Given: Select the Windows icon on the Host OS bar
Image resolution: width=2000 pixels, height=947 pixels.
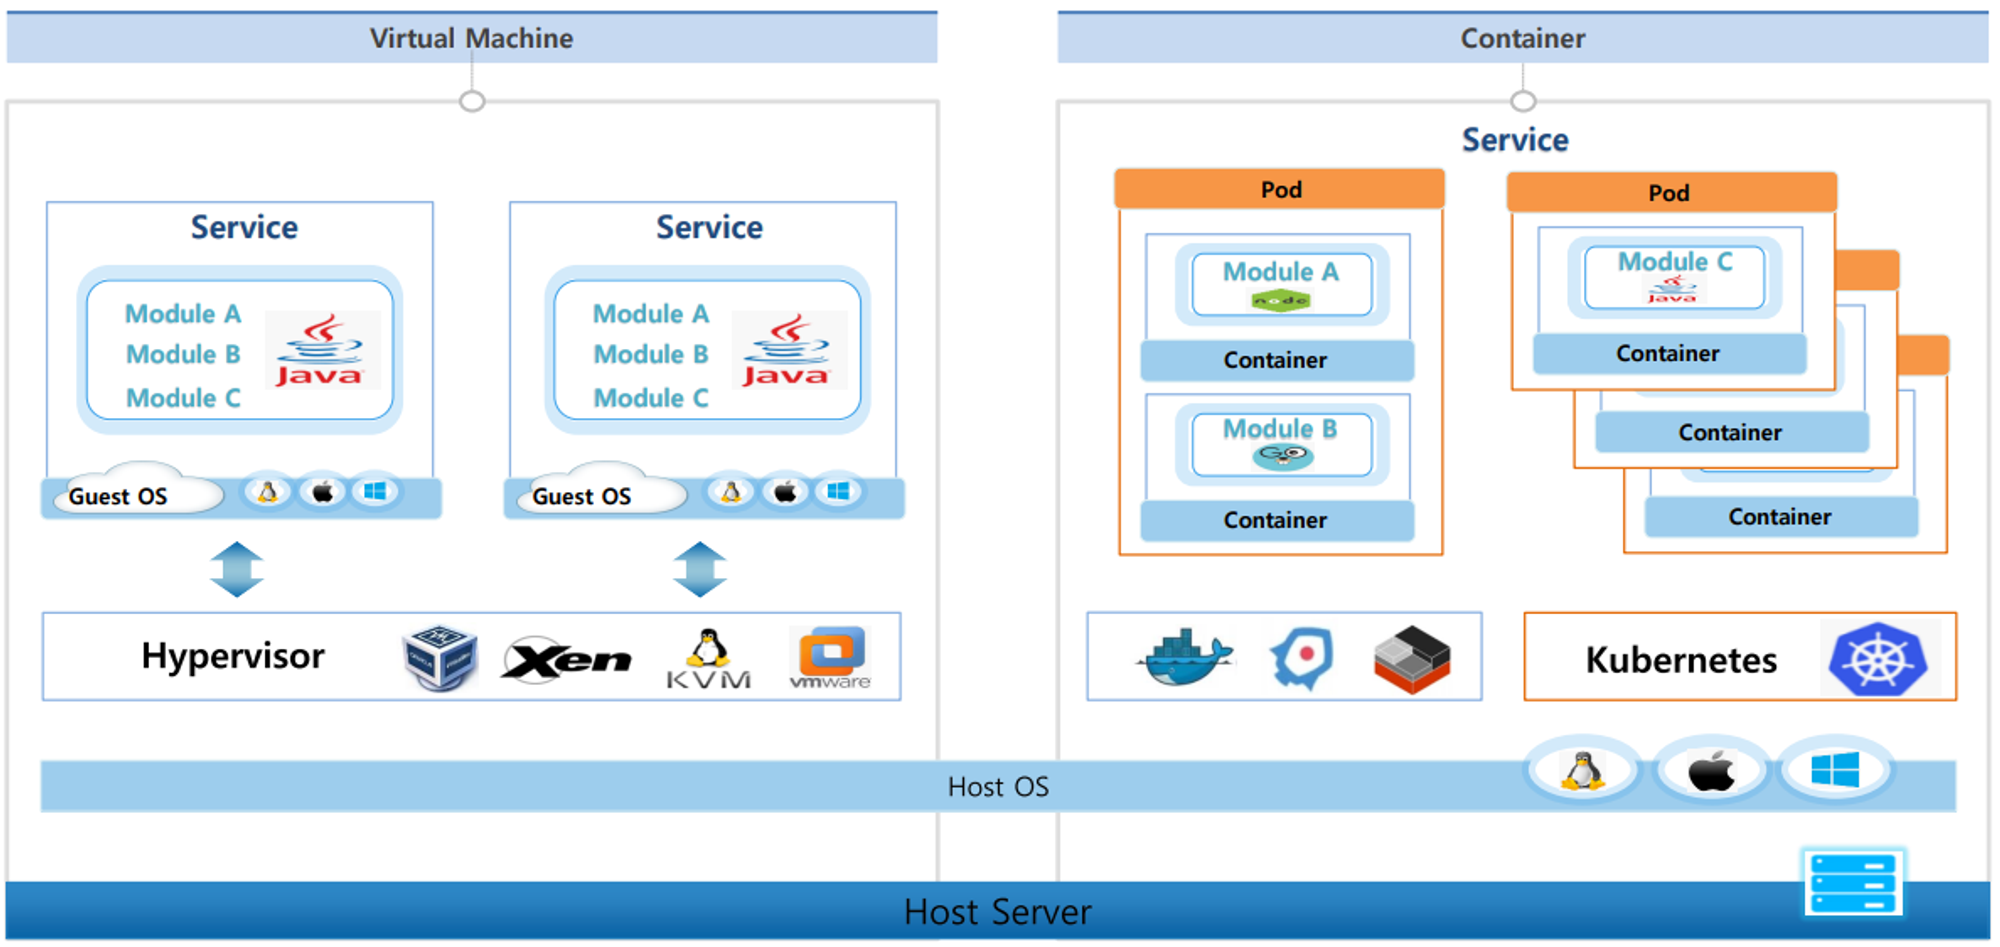Looking at the screenshot, I should (1835, 770).
